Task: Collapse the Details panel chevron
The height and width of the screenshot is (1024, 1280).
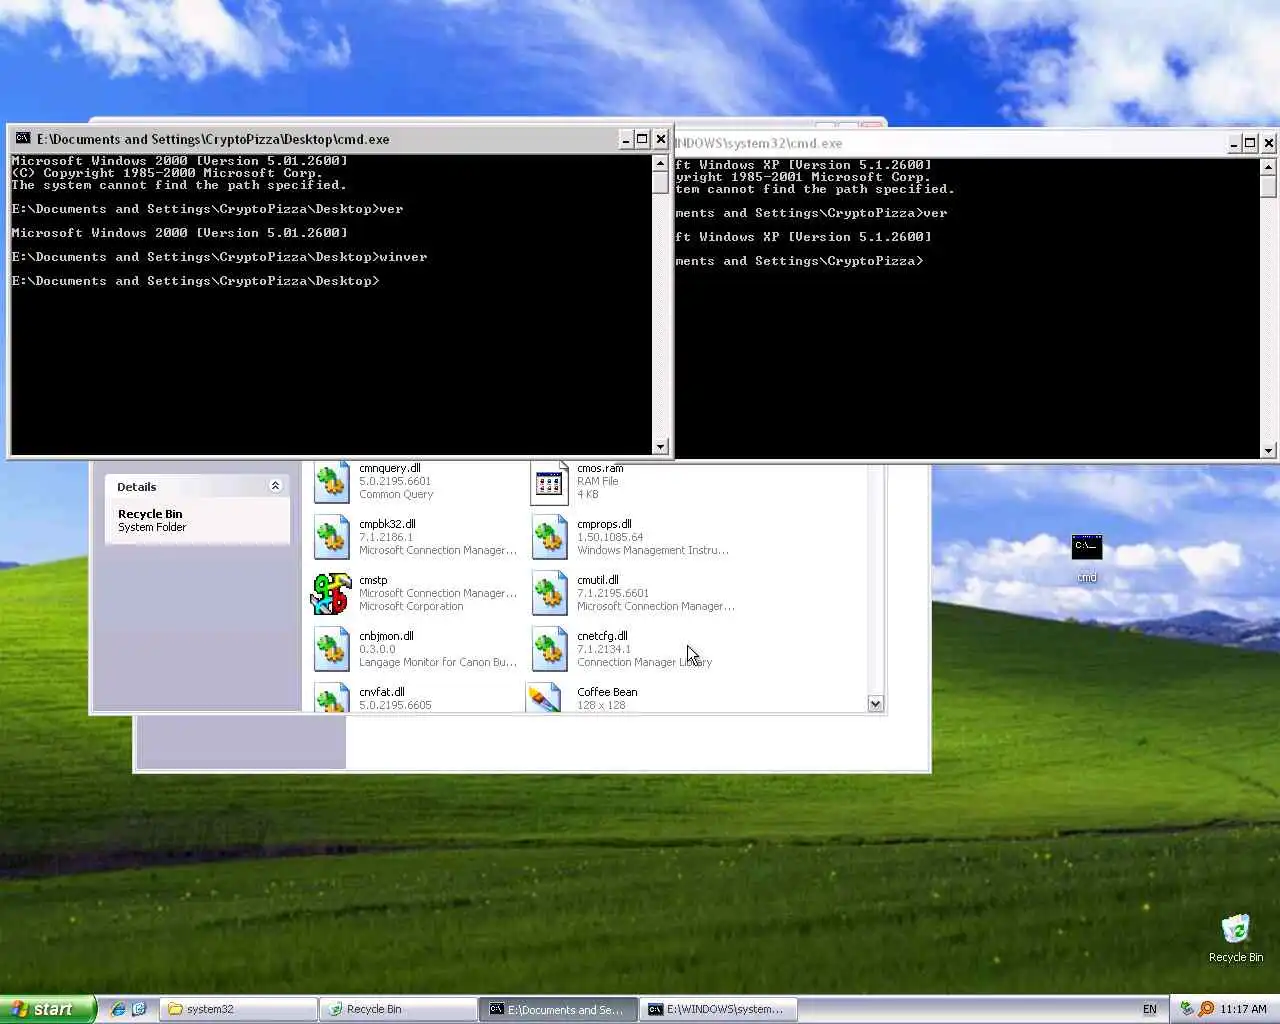Action: (x=275, y=486)
